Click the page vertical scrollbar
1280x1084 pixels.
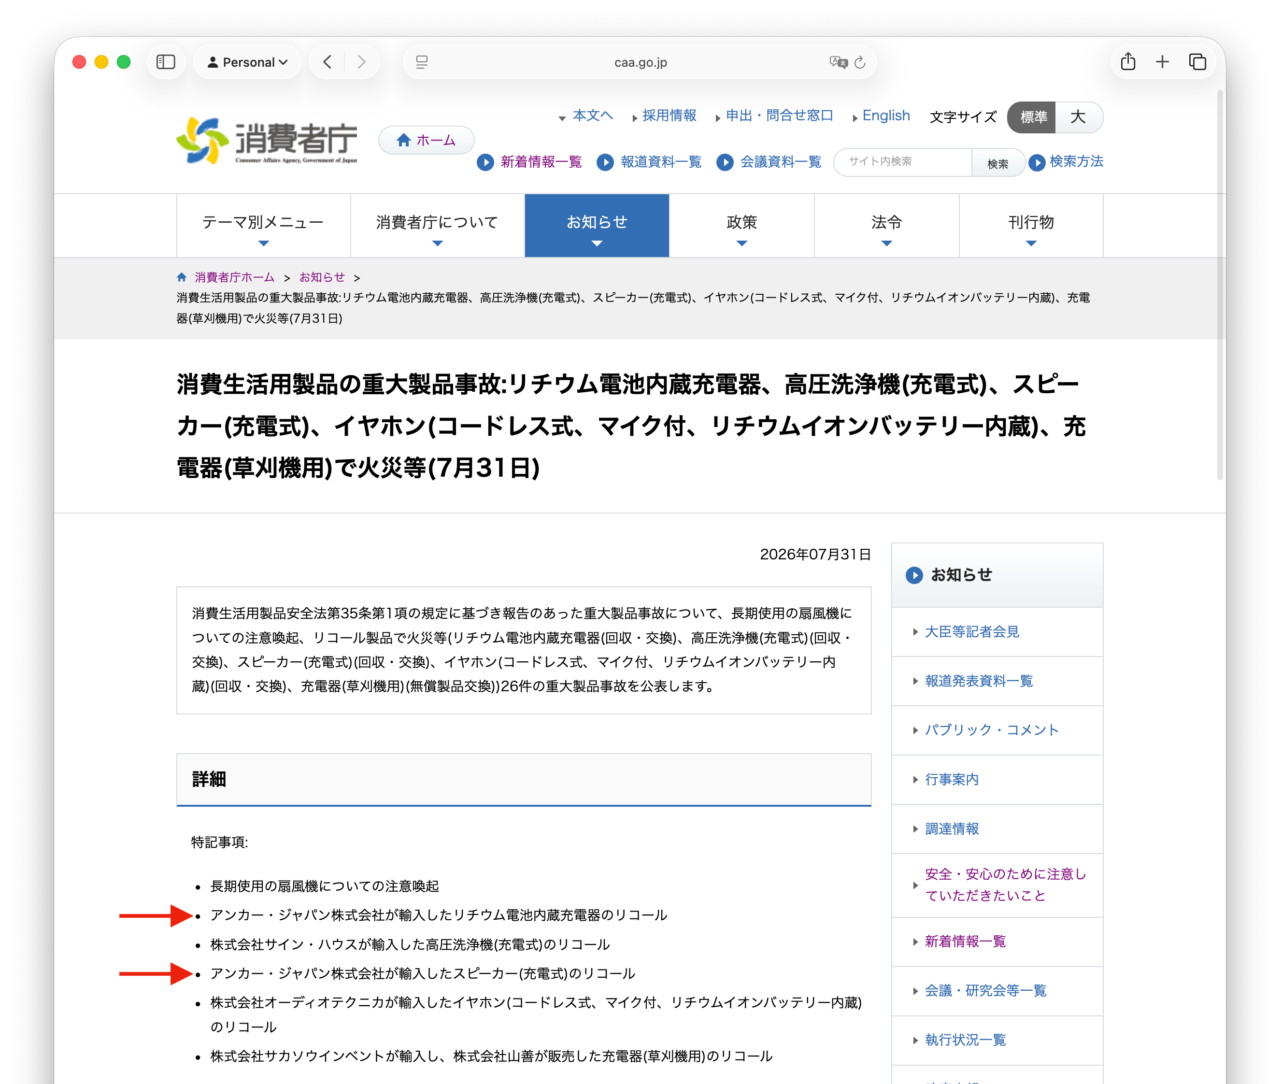(1220, 285)
